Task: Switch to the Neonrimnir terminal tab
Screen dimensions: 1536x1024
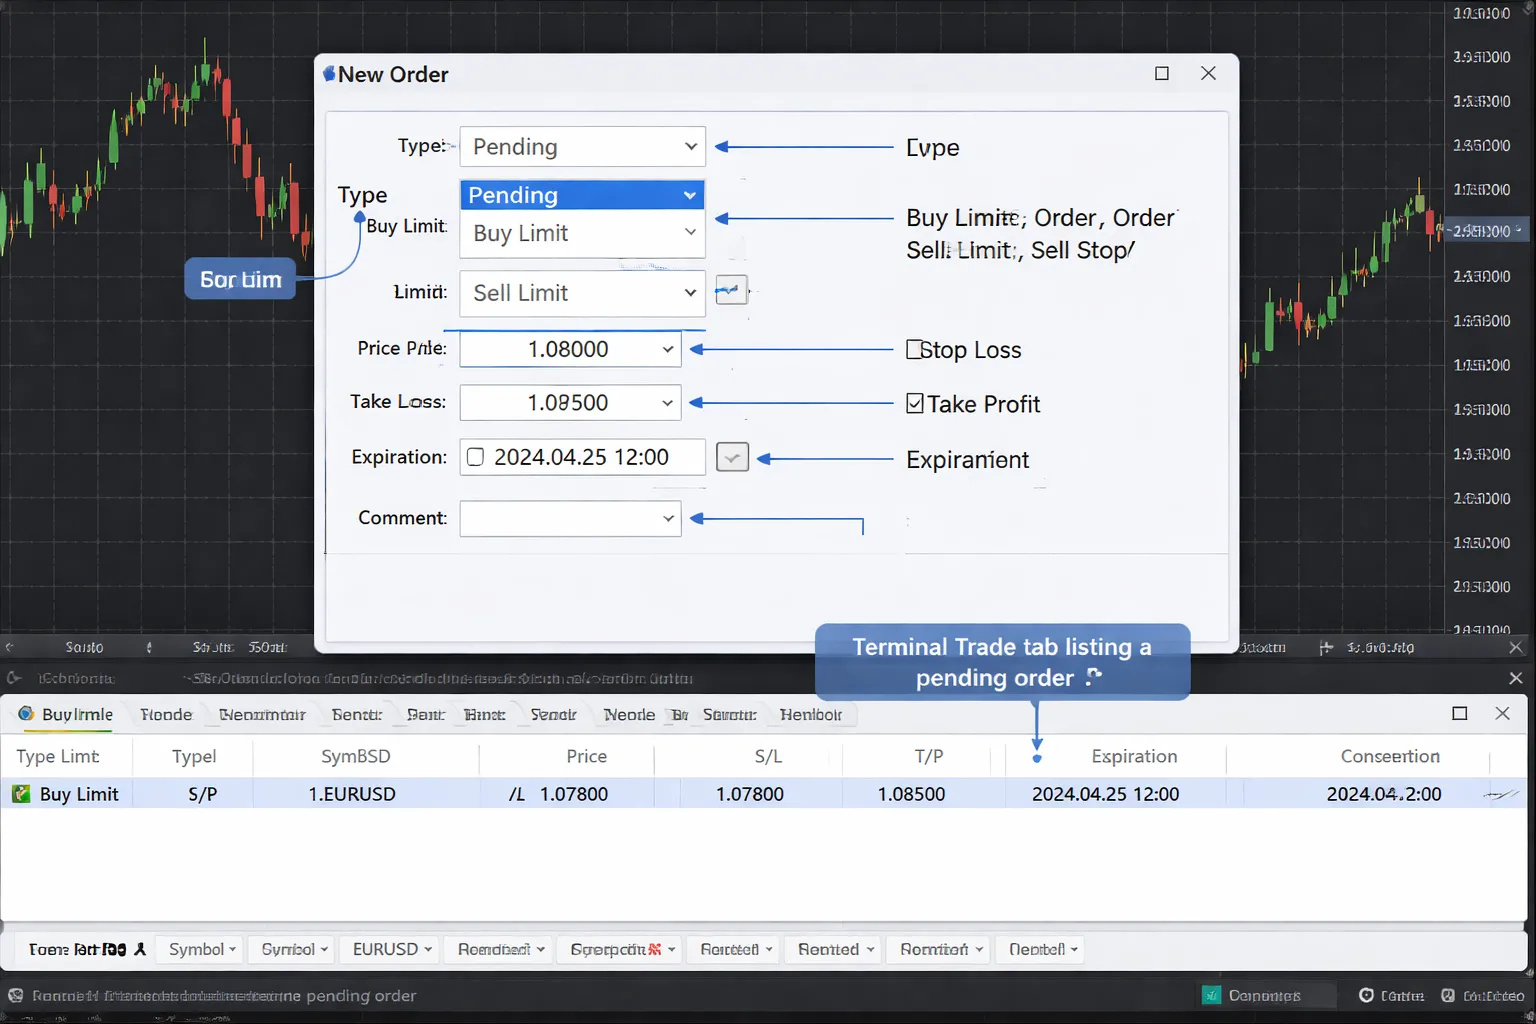Action: tap(262, 714)
